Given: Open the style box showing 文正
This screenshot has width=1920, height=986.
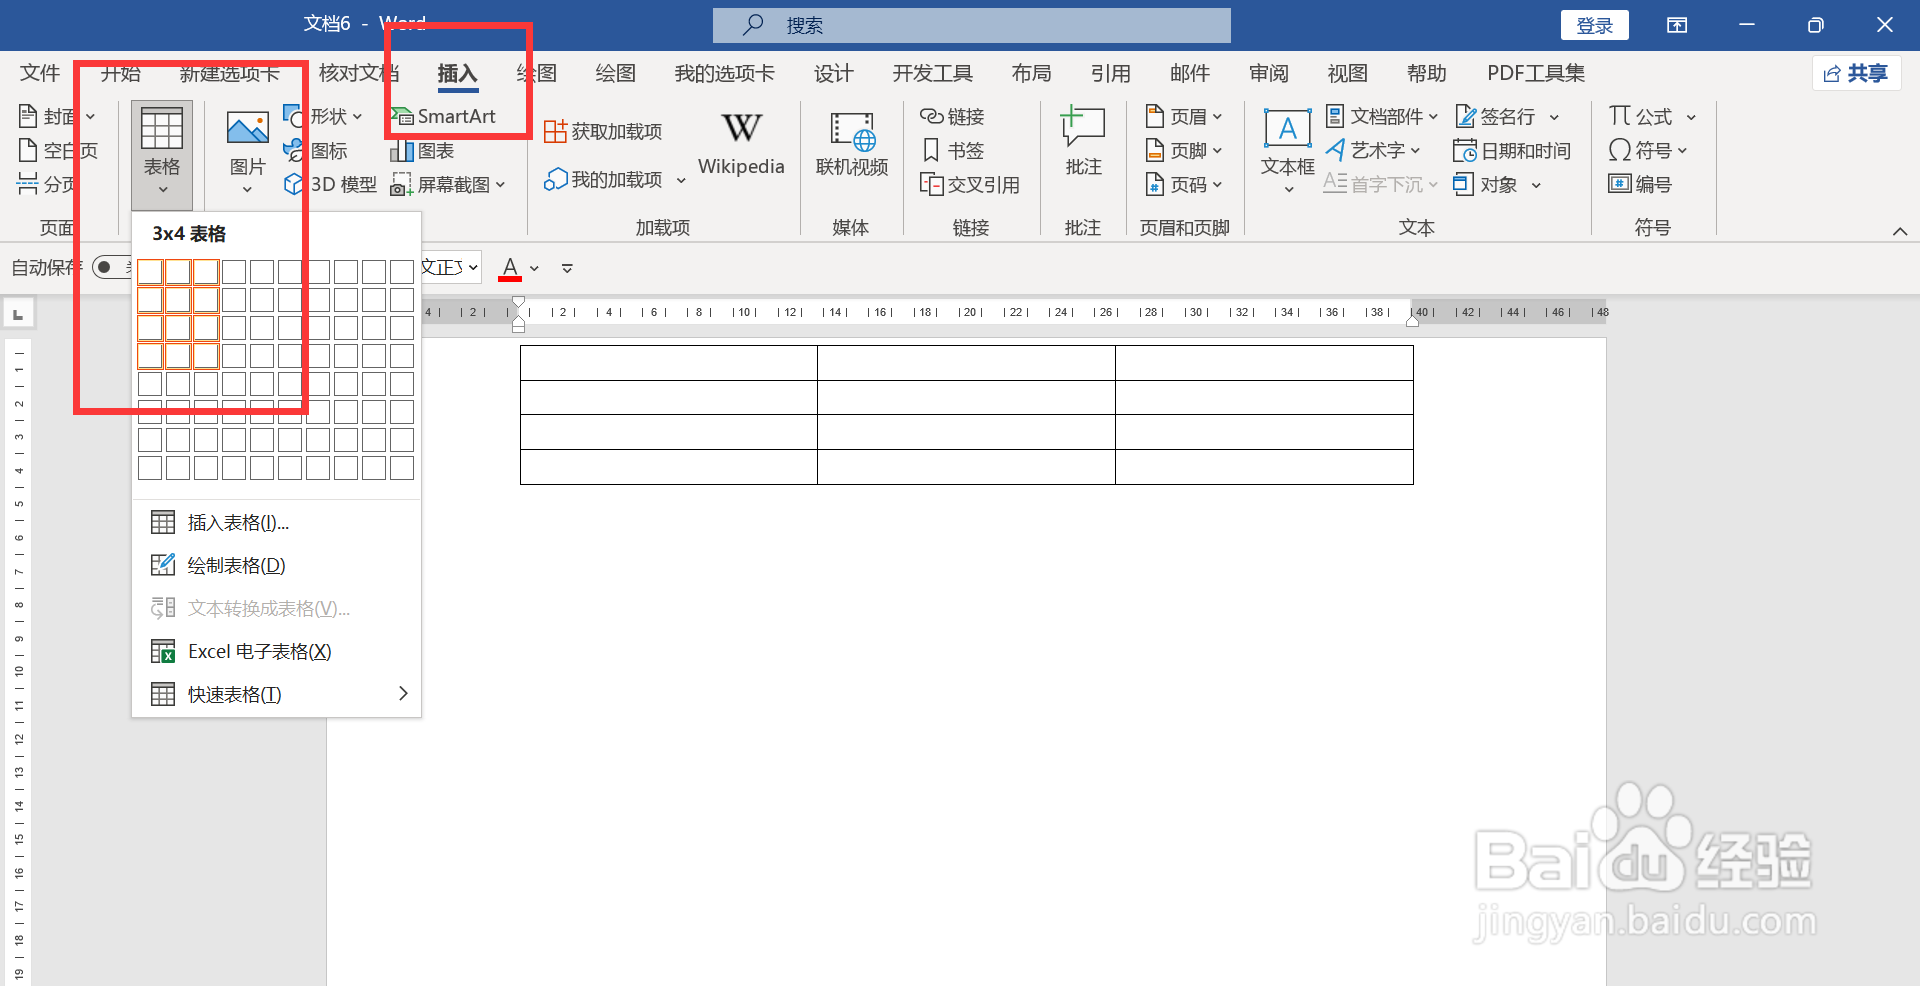Looking at the screenshot, I should click(451, 267).
